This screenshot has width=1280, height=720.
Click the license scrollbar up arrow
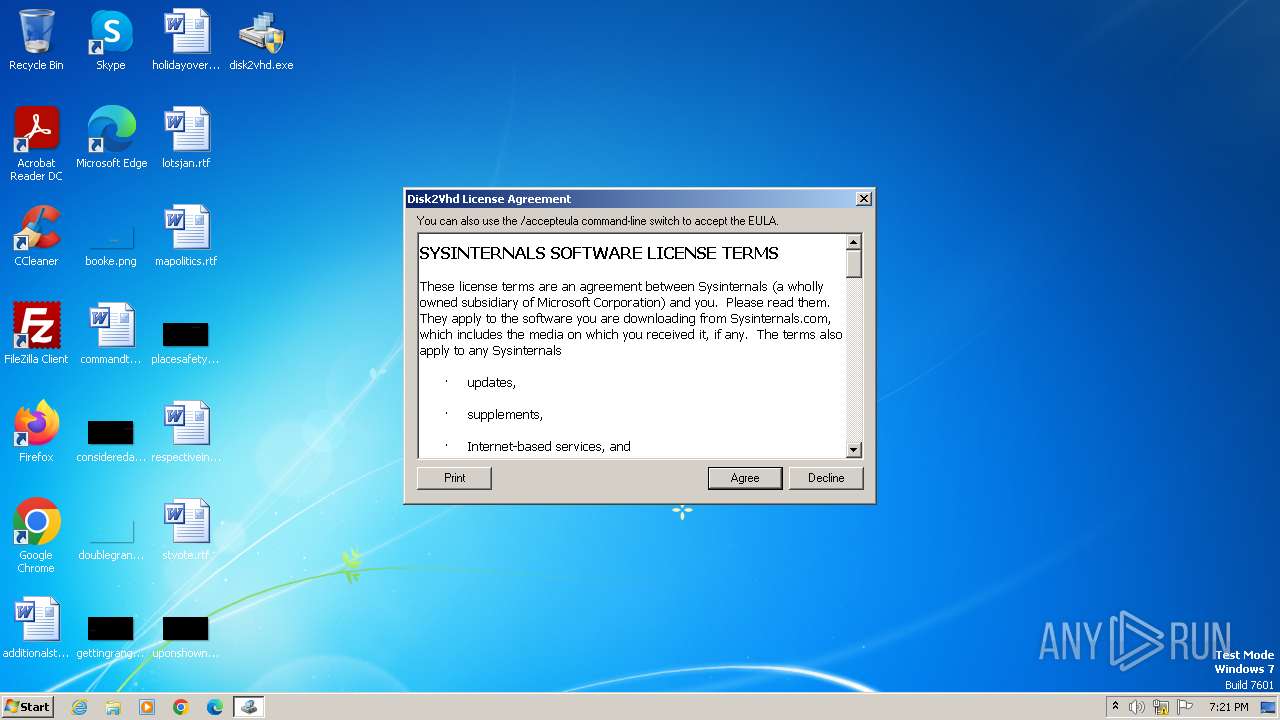click(x=854, y=242)
